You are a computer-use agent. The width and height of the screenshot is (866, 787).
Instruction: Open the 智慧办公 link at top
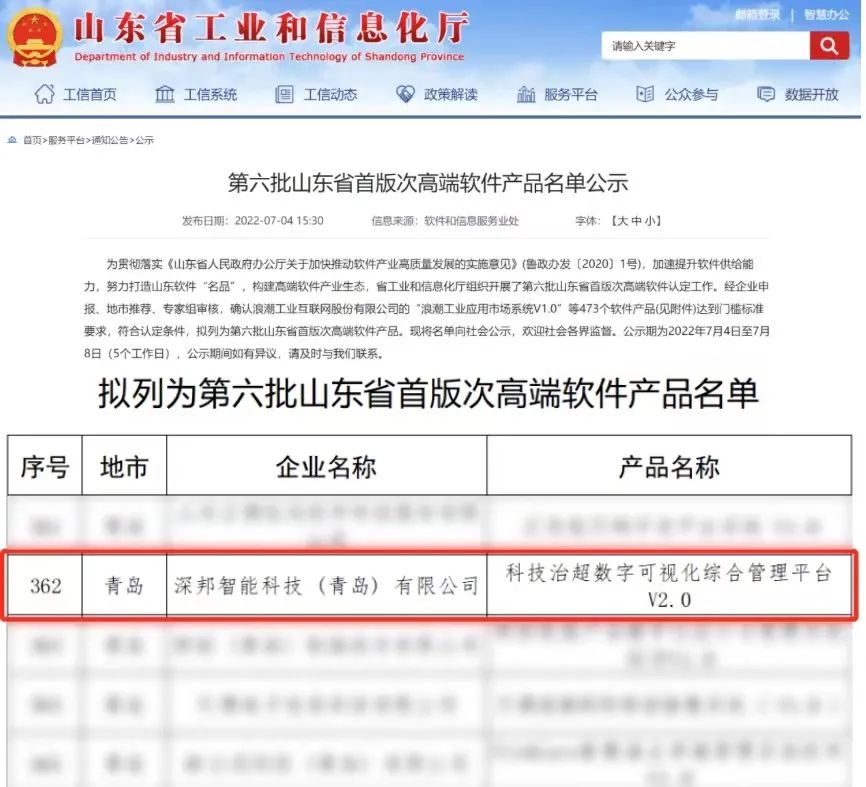(826, 15)
